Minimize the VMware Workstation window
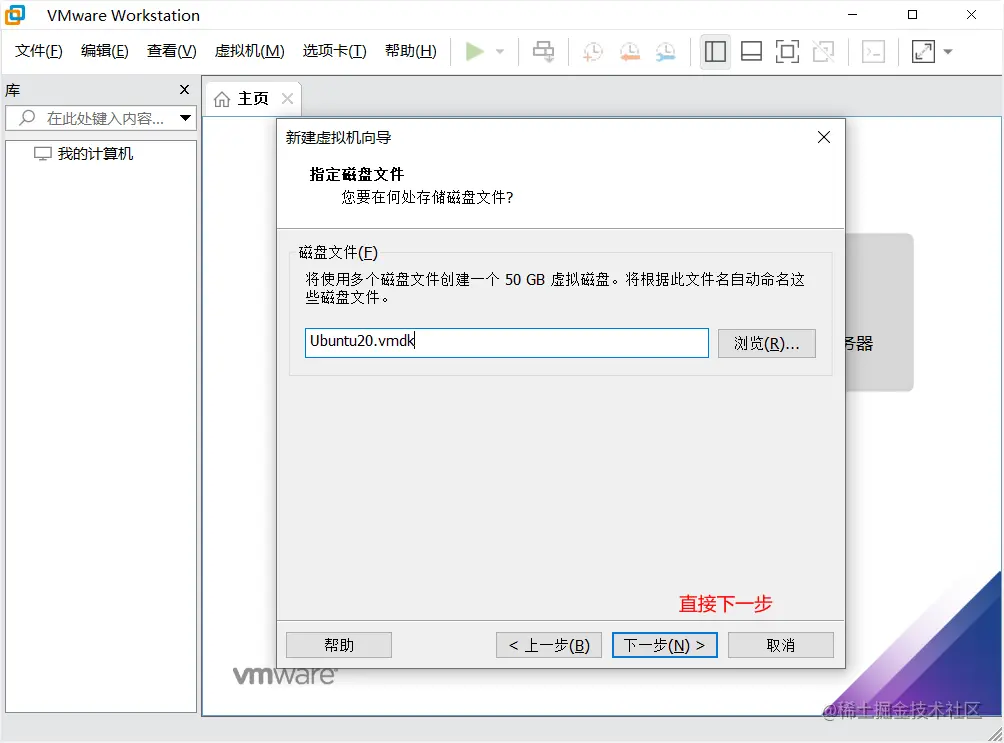This screenshot has width=1004, height=743. pos(852,15)
